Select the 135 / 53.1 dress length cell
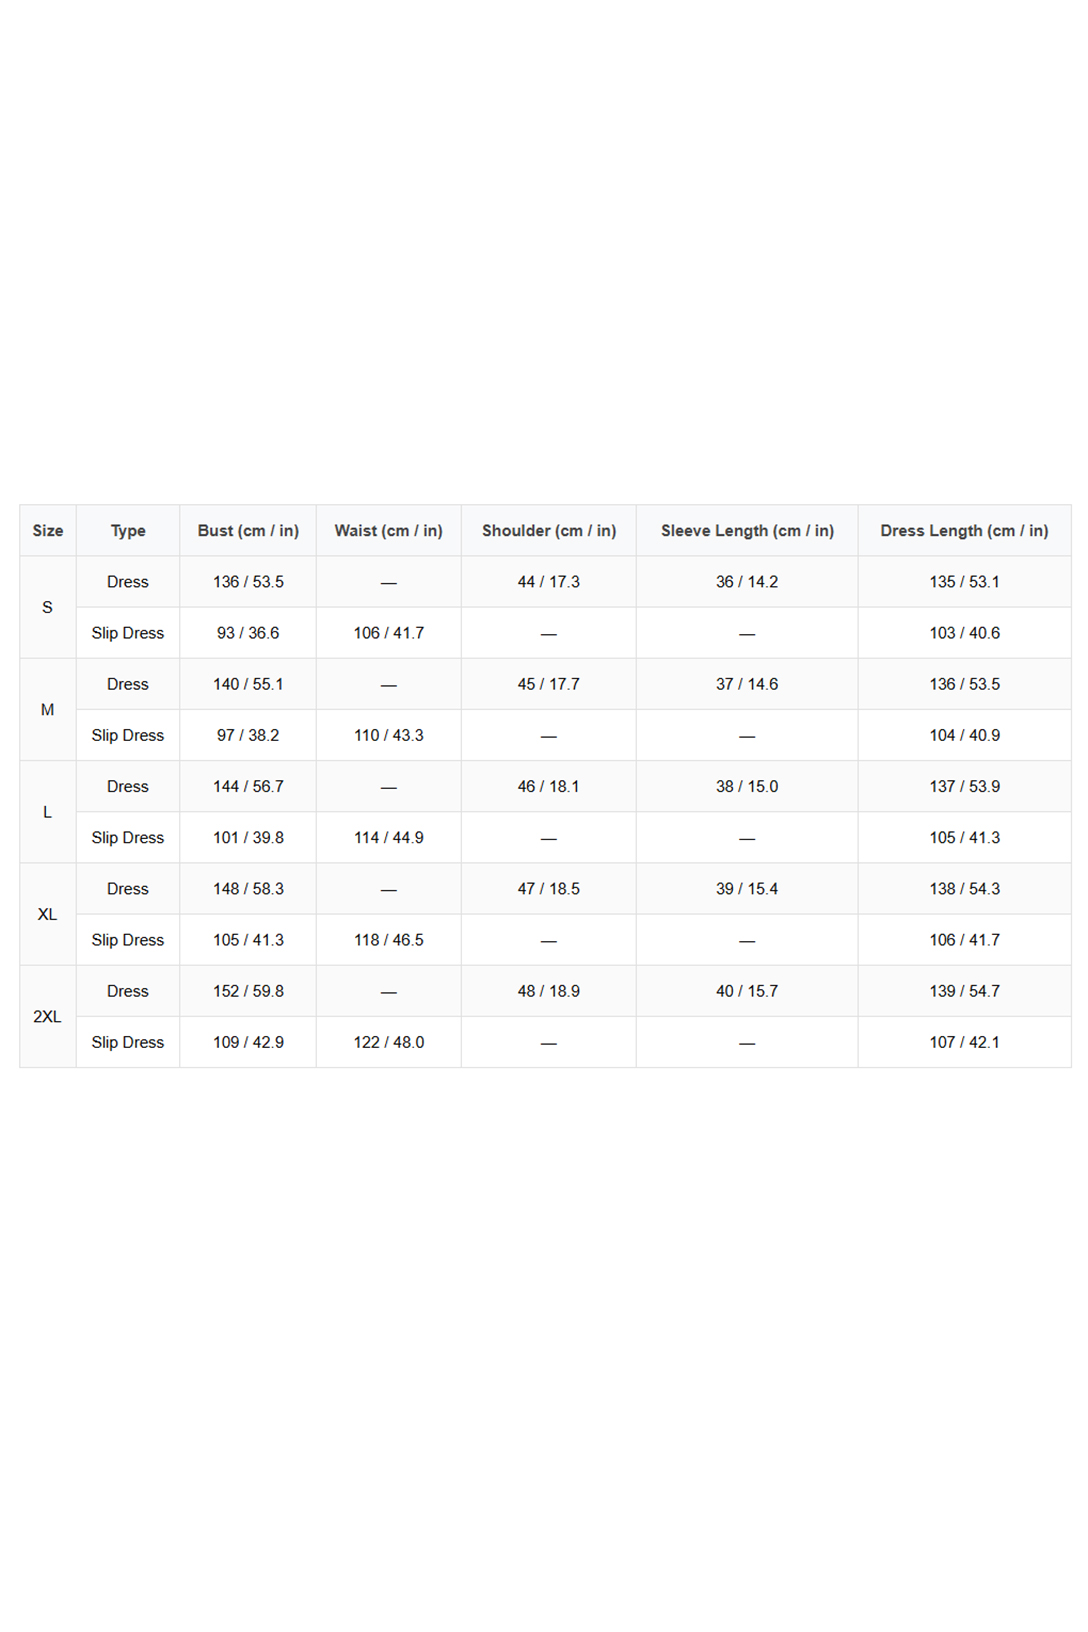The width and height of the screenshot is (1088, 1632). pos(964,582)
